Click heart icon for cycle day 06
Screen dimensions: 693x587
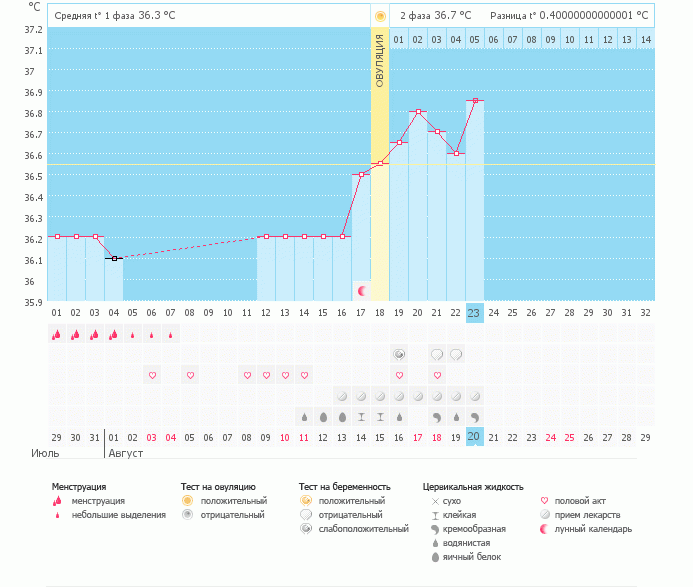tap(152, 375)
